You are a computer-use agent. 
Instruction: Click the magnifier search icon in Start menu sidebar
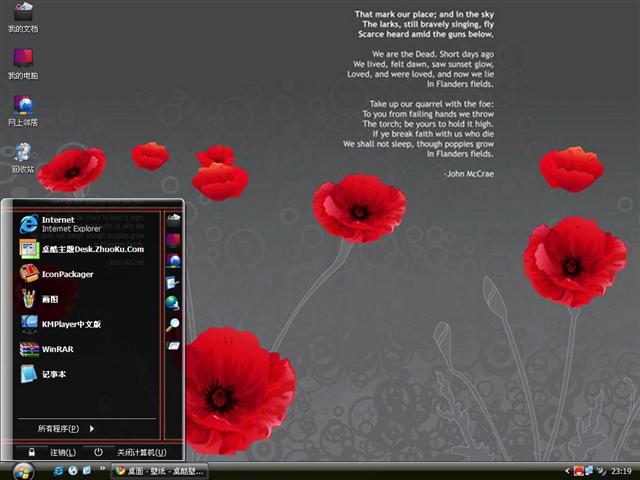tap(173, 324)
